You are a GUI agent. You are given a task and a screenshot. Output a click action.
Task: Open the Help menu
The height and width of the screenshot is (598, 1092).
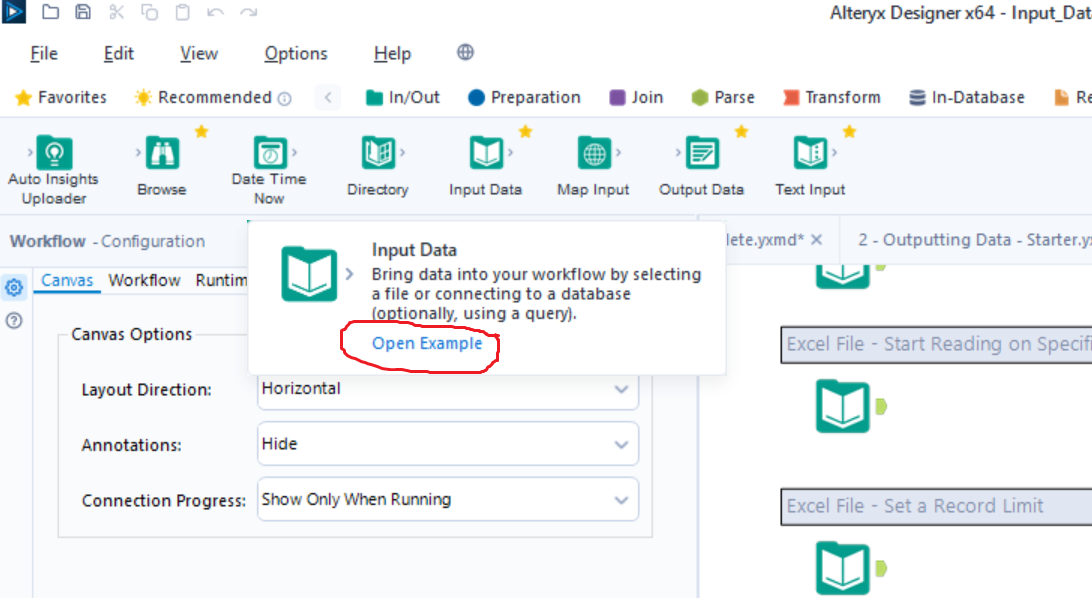coord(392,54)
